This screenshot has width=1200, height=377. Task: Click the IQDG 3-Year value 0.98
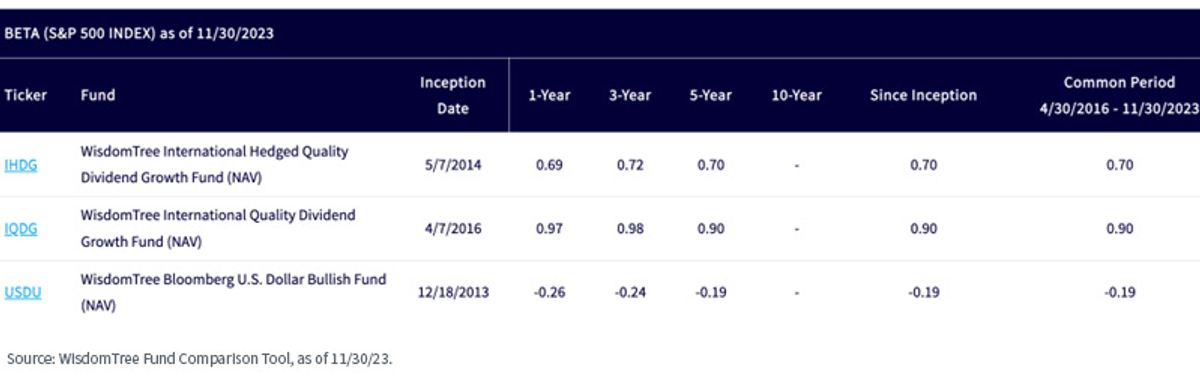(x=630, y=229)
